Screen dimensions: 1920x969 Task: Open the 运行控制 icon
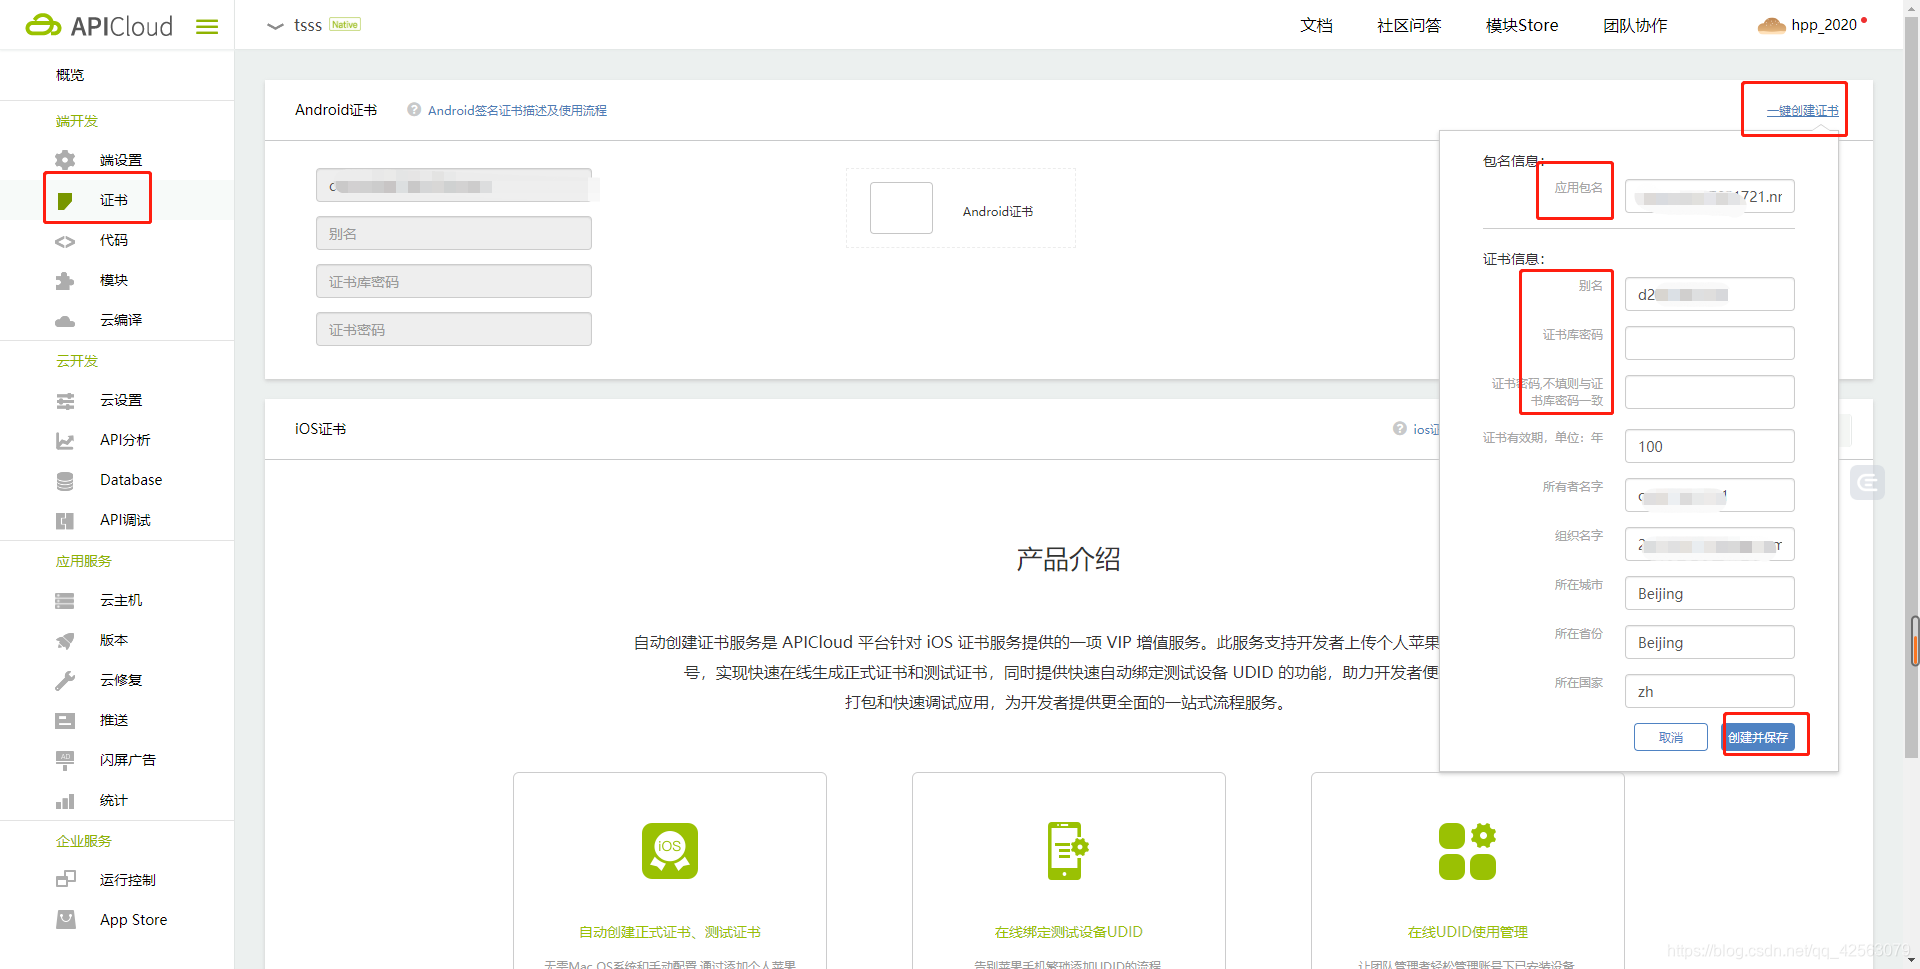(65, 880)
